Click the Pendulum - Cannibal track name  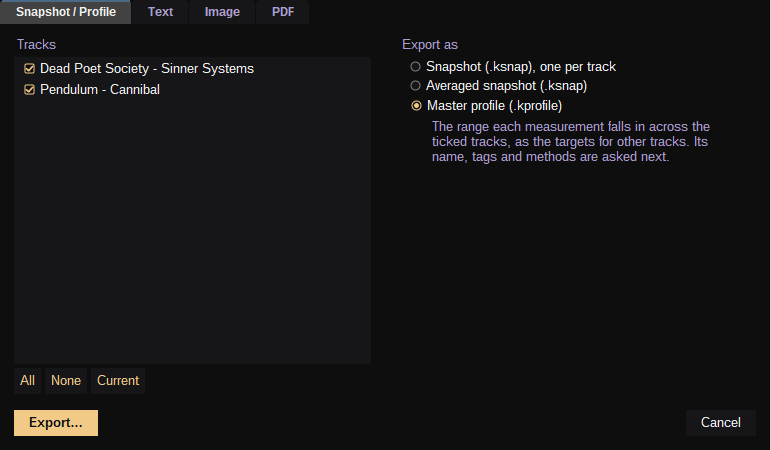pyautogui.click(x=100, y=89)
